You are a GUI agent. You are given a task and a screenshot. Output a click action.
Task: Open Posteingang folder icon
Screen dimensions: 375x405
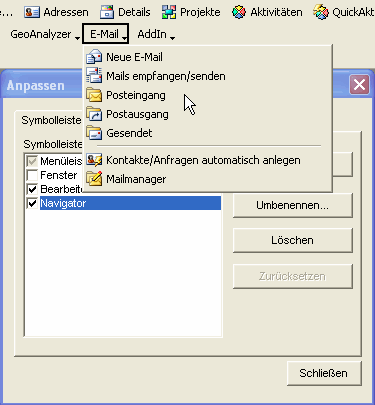click(94, 95)
